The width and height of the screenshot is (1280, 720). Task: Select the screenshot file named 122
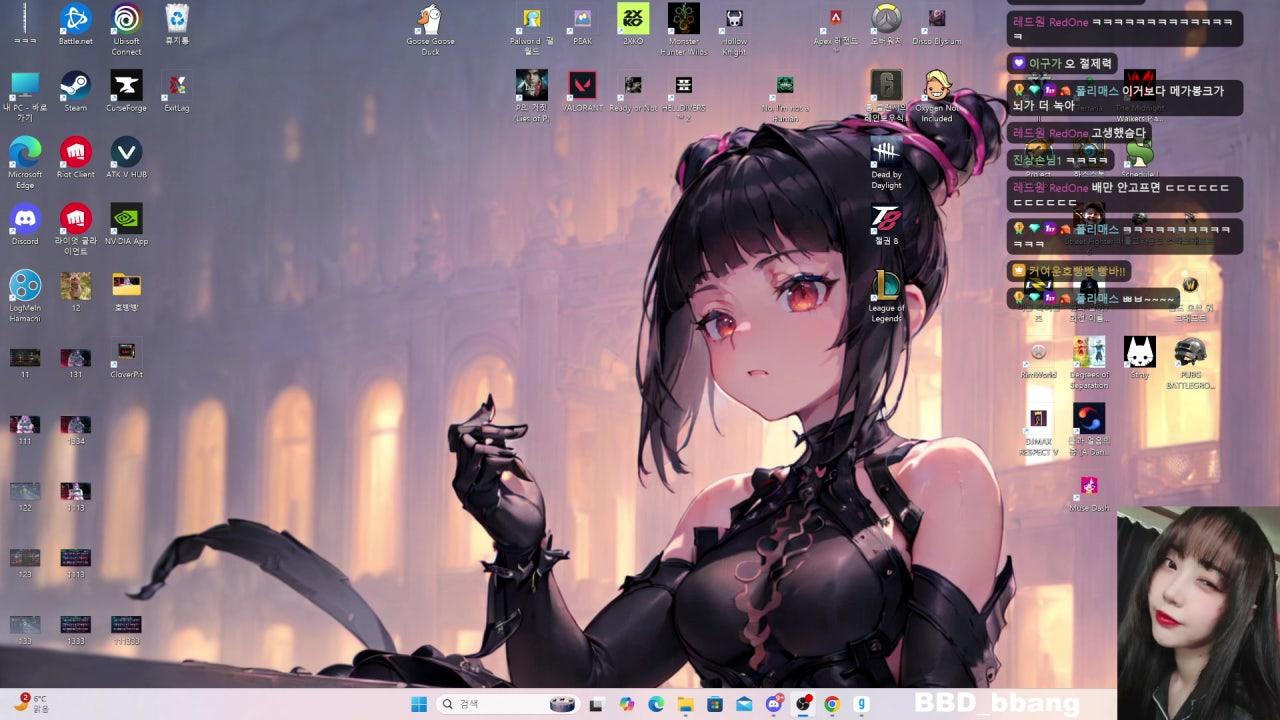25,496
